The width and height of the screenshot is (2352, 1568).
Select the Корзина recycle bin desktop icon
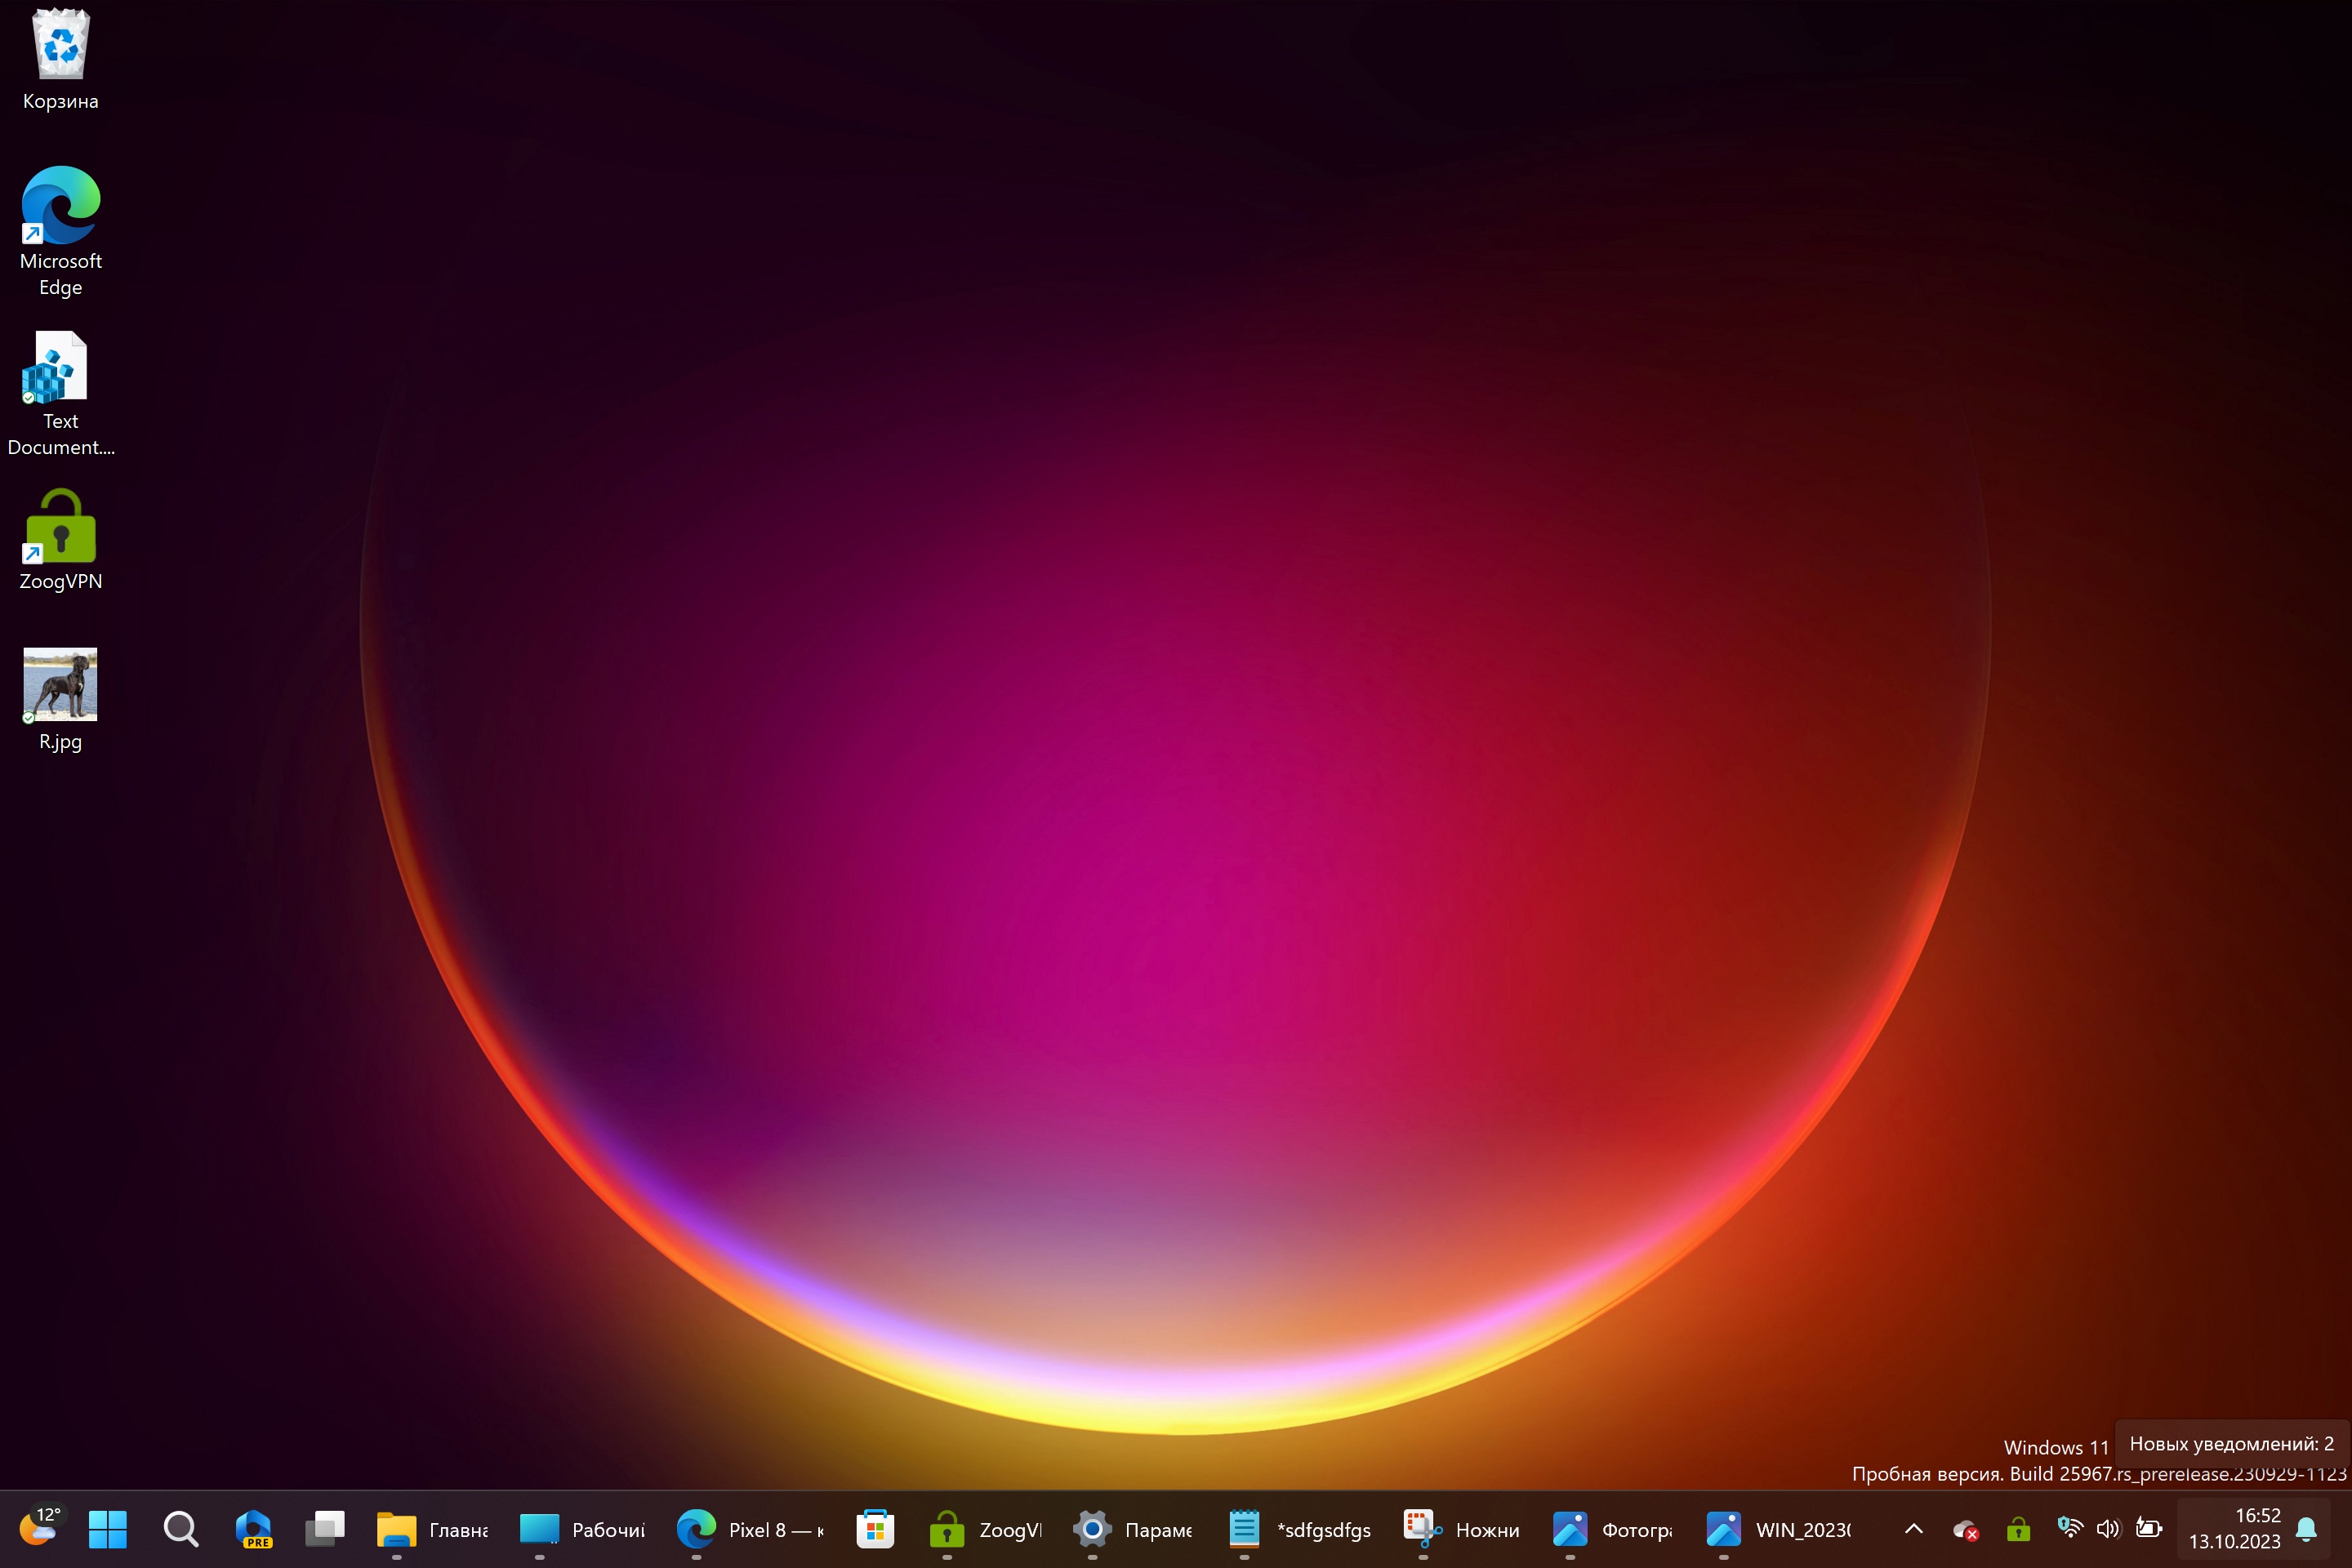click(x=60, y=60)
